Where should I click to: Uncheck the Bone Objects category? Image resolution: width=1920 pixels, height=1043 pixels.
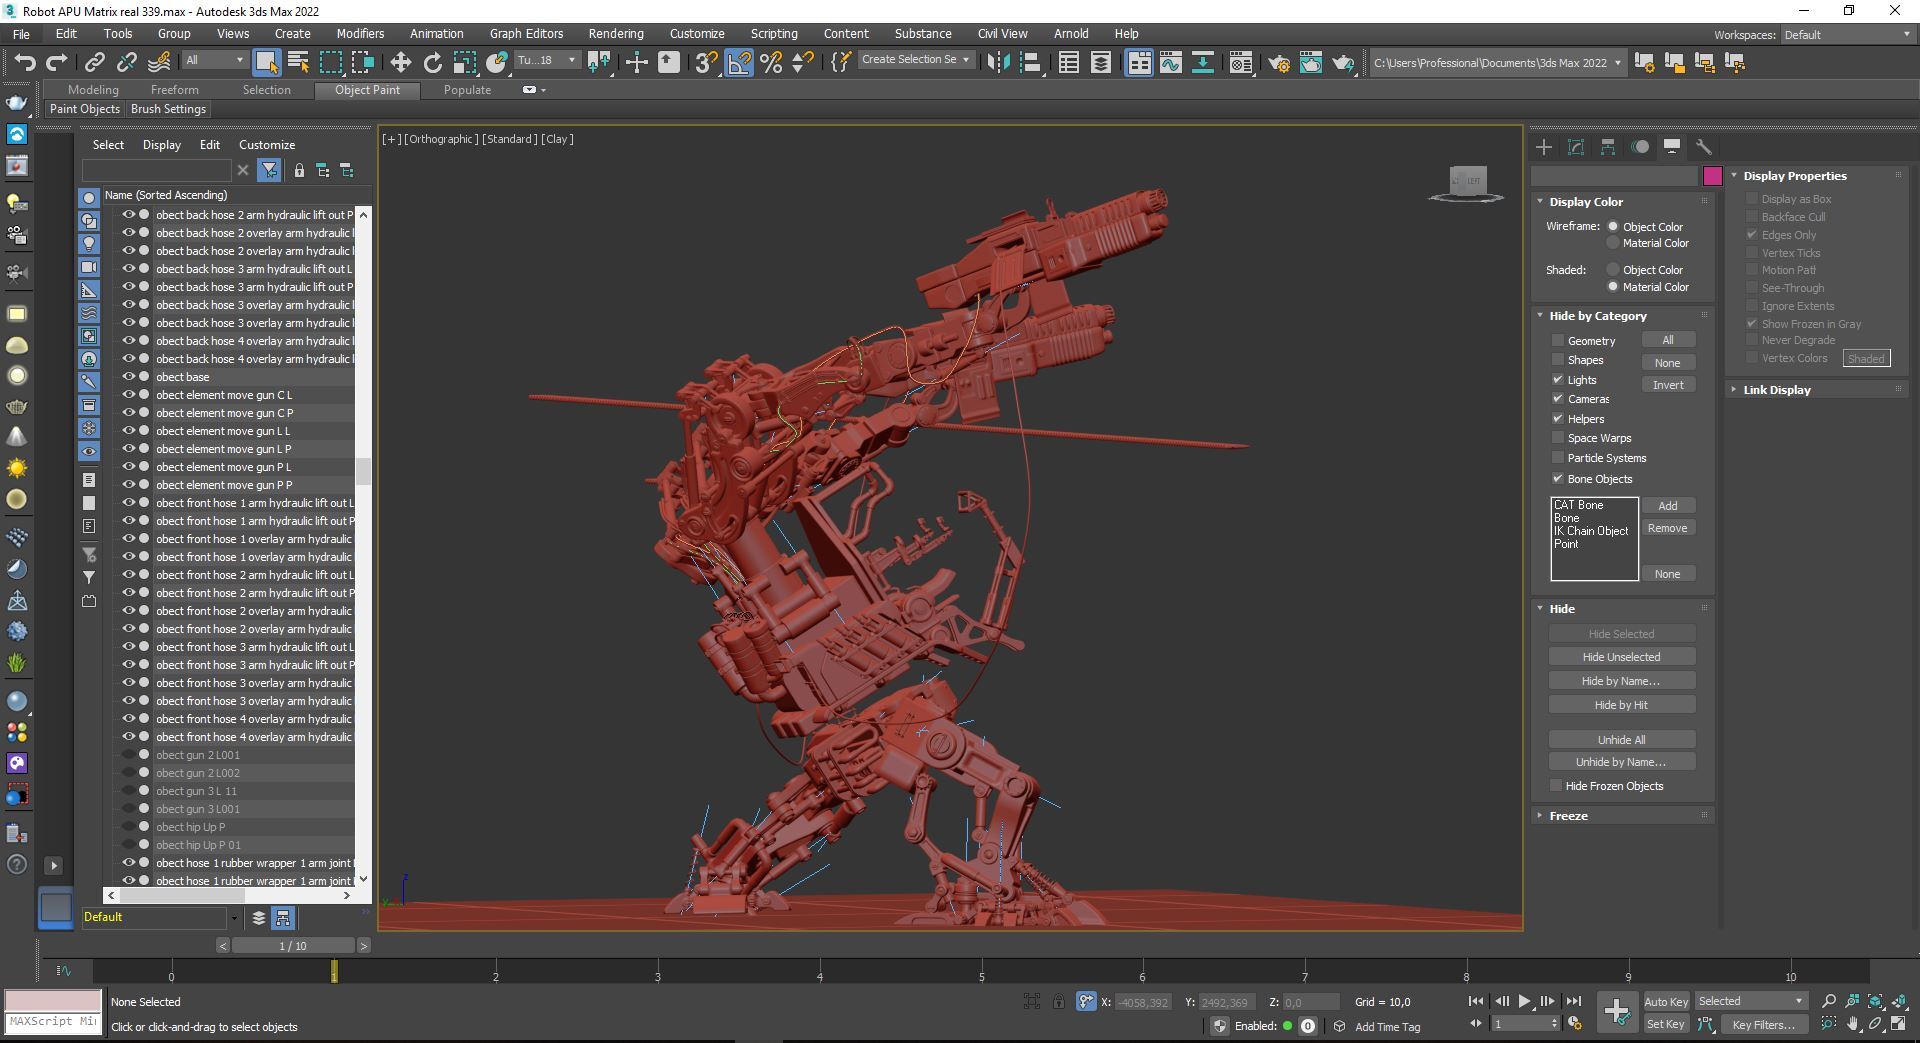pos(1557,479)
